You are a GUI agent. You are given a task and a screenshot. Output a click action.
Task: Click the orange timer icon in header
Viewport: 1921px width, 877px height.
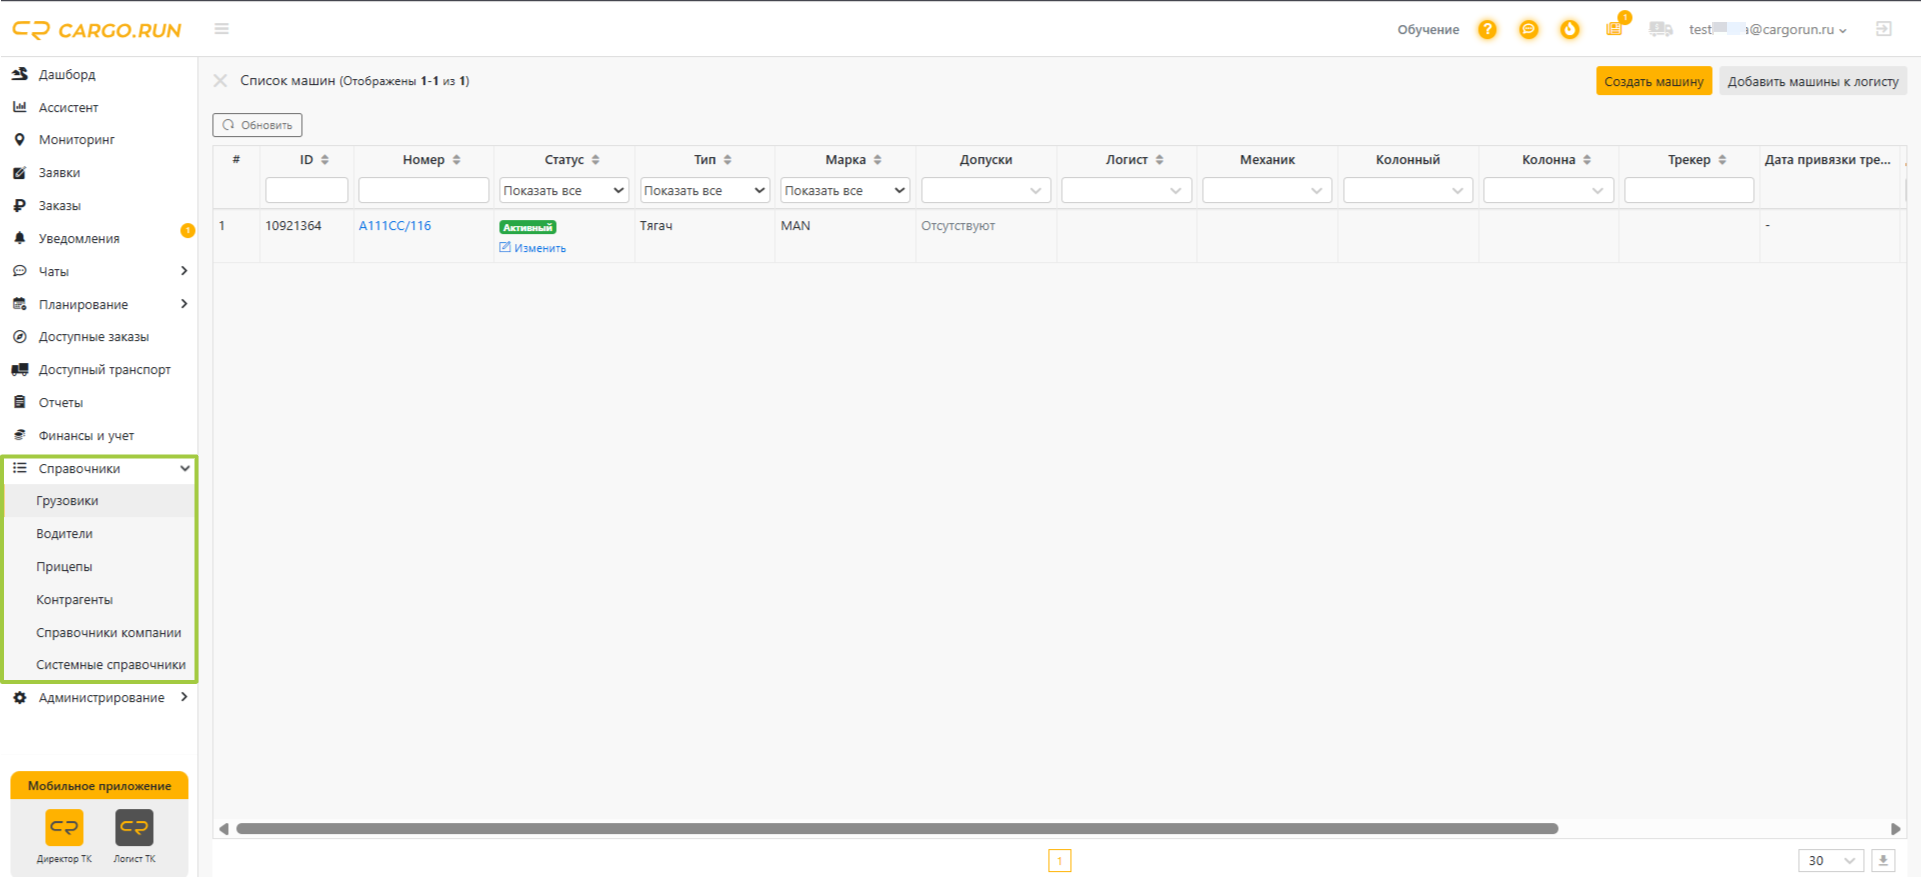(x=1570, y=29)
